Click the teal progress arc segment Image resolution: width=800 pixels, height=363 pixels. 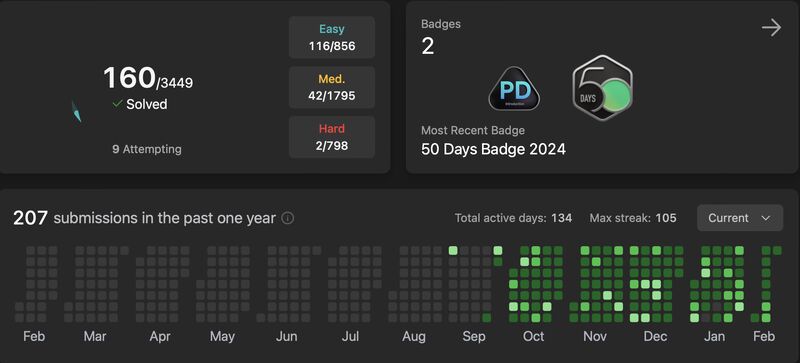point(76,111)
